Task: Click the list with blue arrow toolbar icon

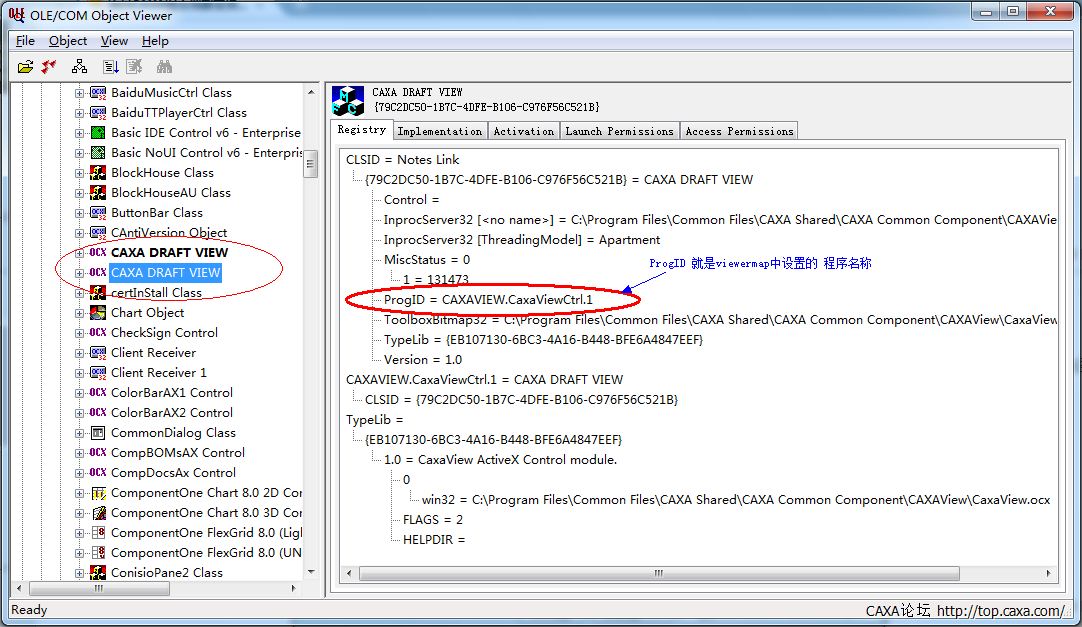Action: click(111, 67)
